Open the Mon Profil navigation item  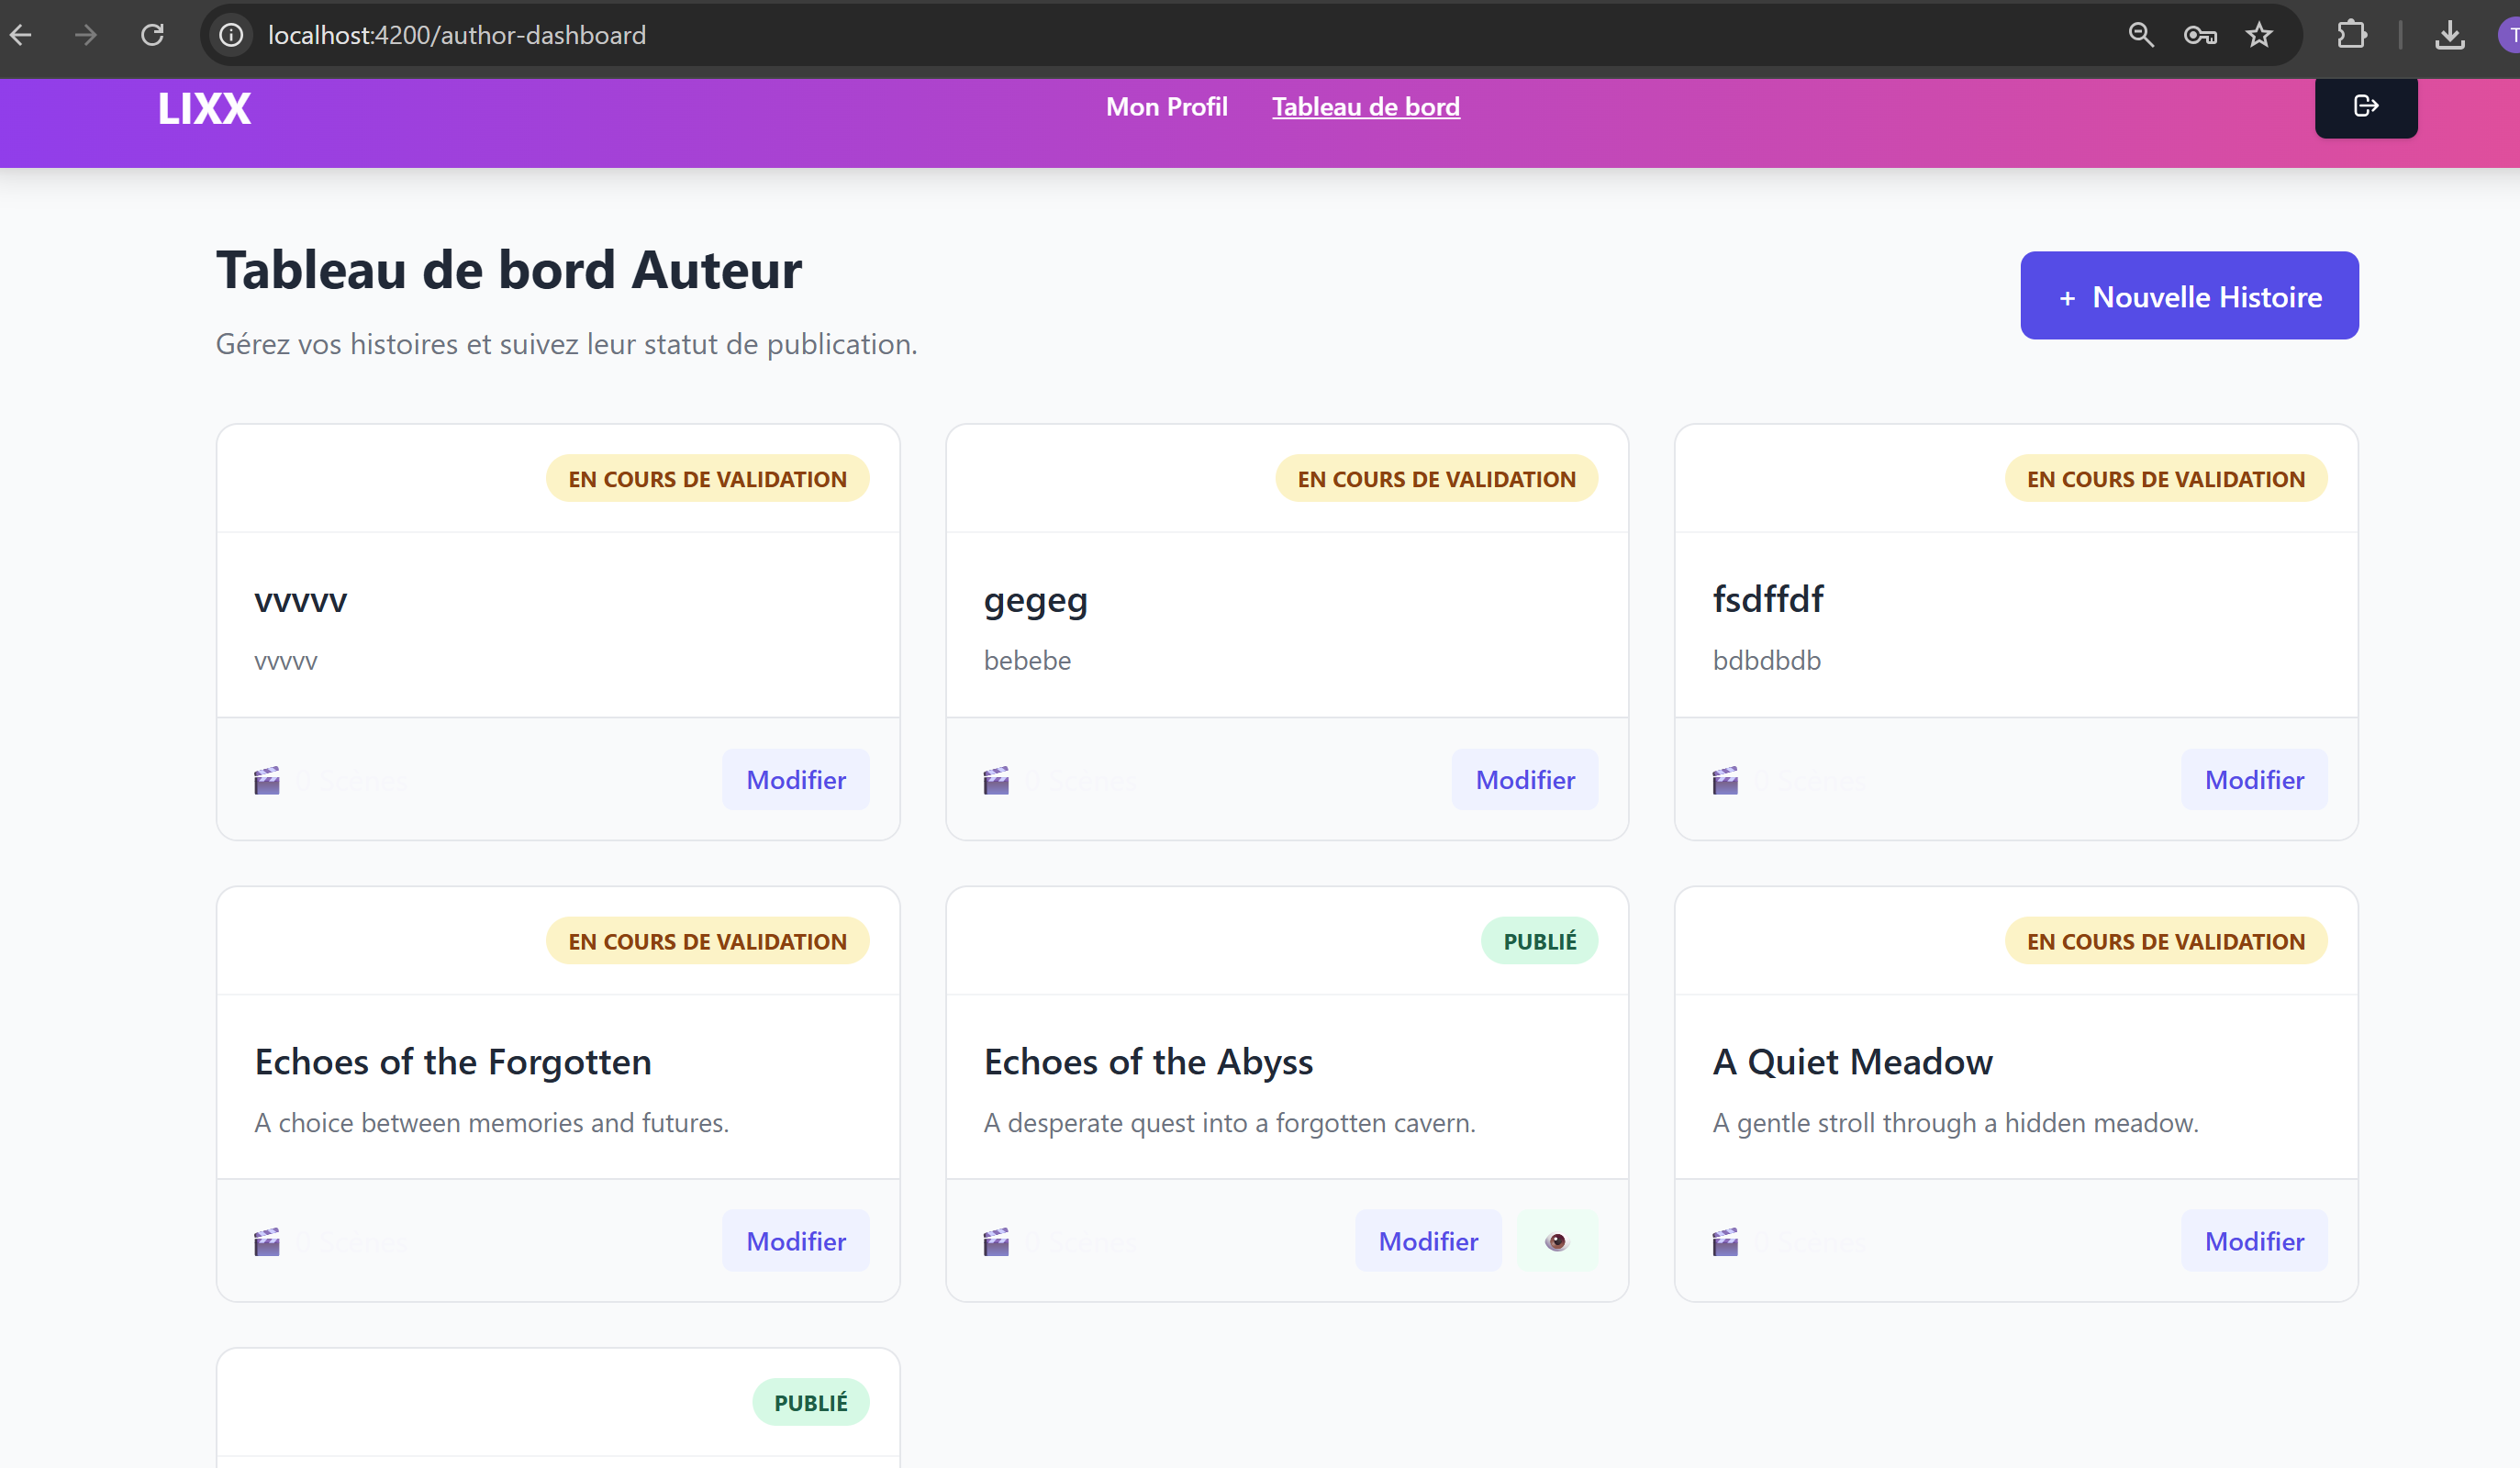(1166, 107)
